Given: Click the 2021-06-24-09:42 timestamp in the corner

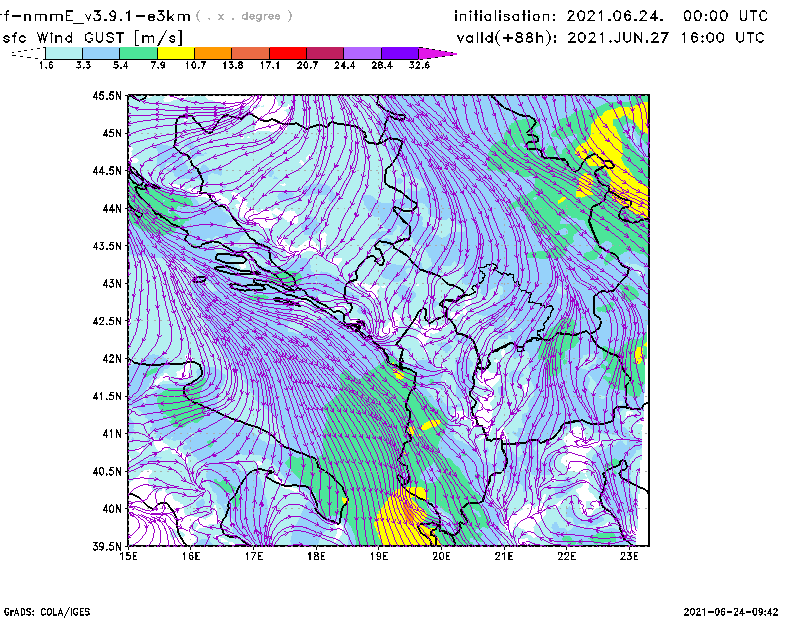Looking at the screenshot, I should click(736, 610).
